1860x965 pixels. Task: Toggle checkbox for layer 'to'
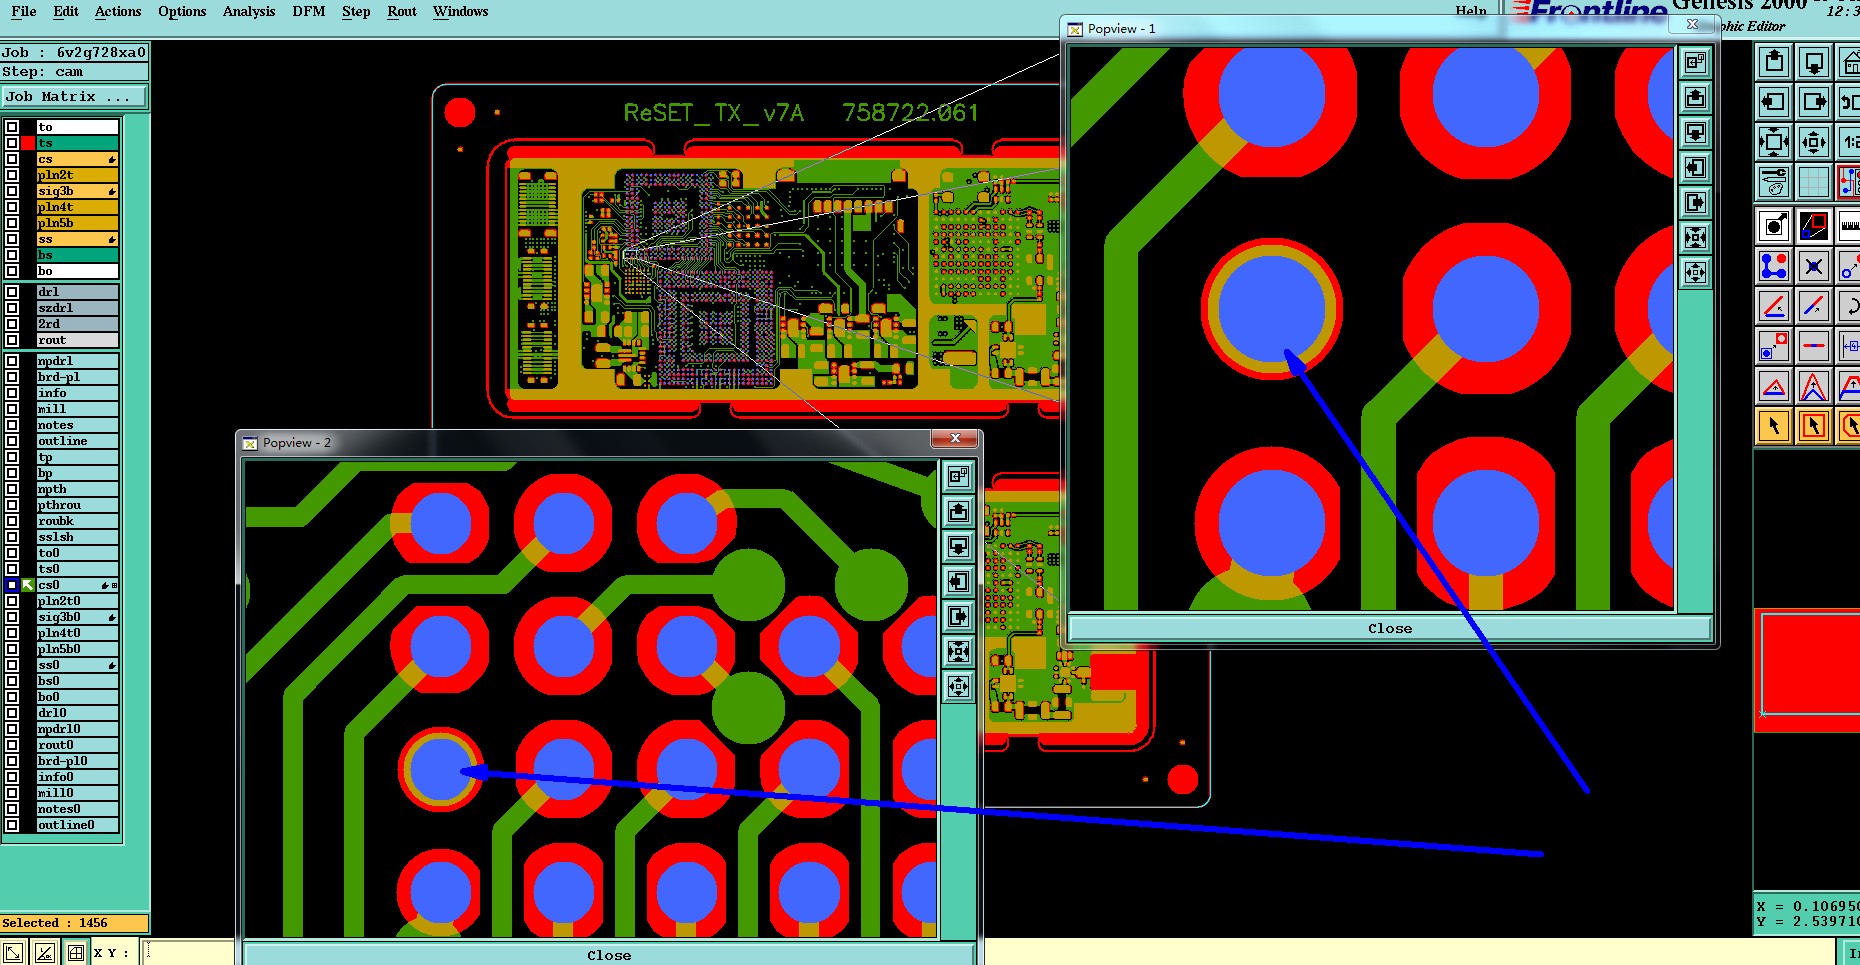pyautogui.click(x=12, y=127)
